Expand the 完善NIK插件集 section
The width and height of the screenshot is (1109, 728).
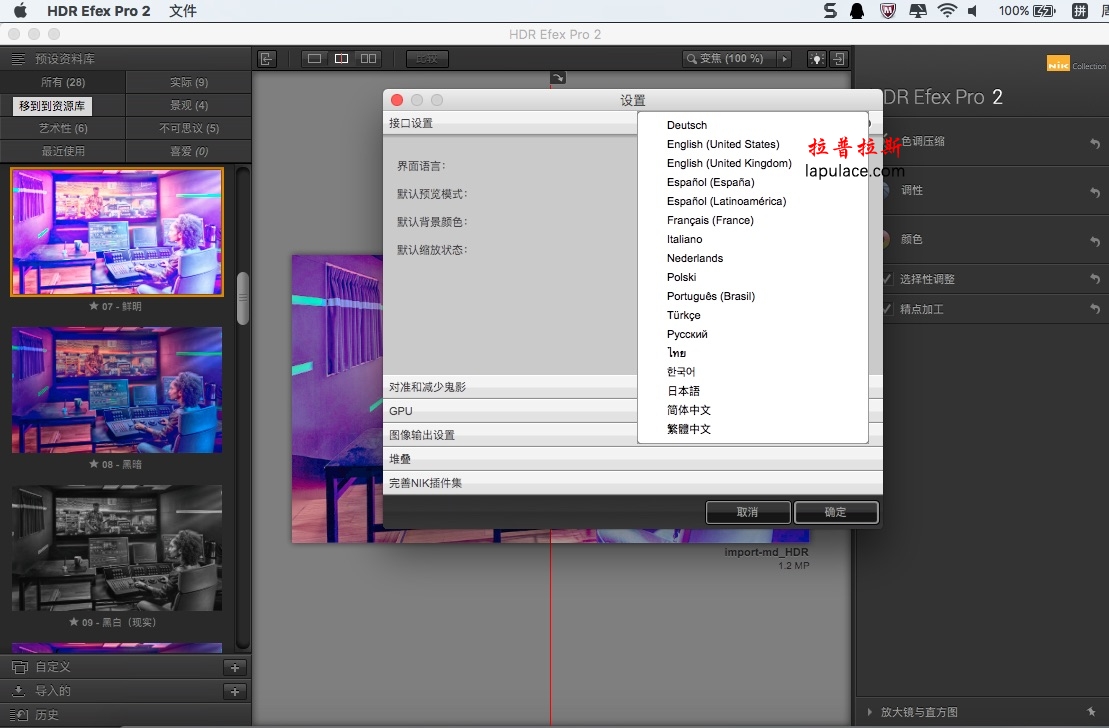pyautogui.click(x=632, y=483)
